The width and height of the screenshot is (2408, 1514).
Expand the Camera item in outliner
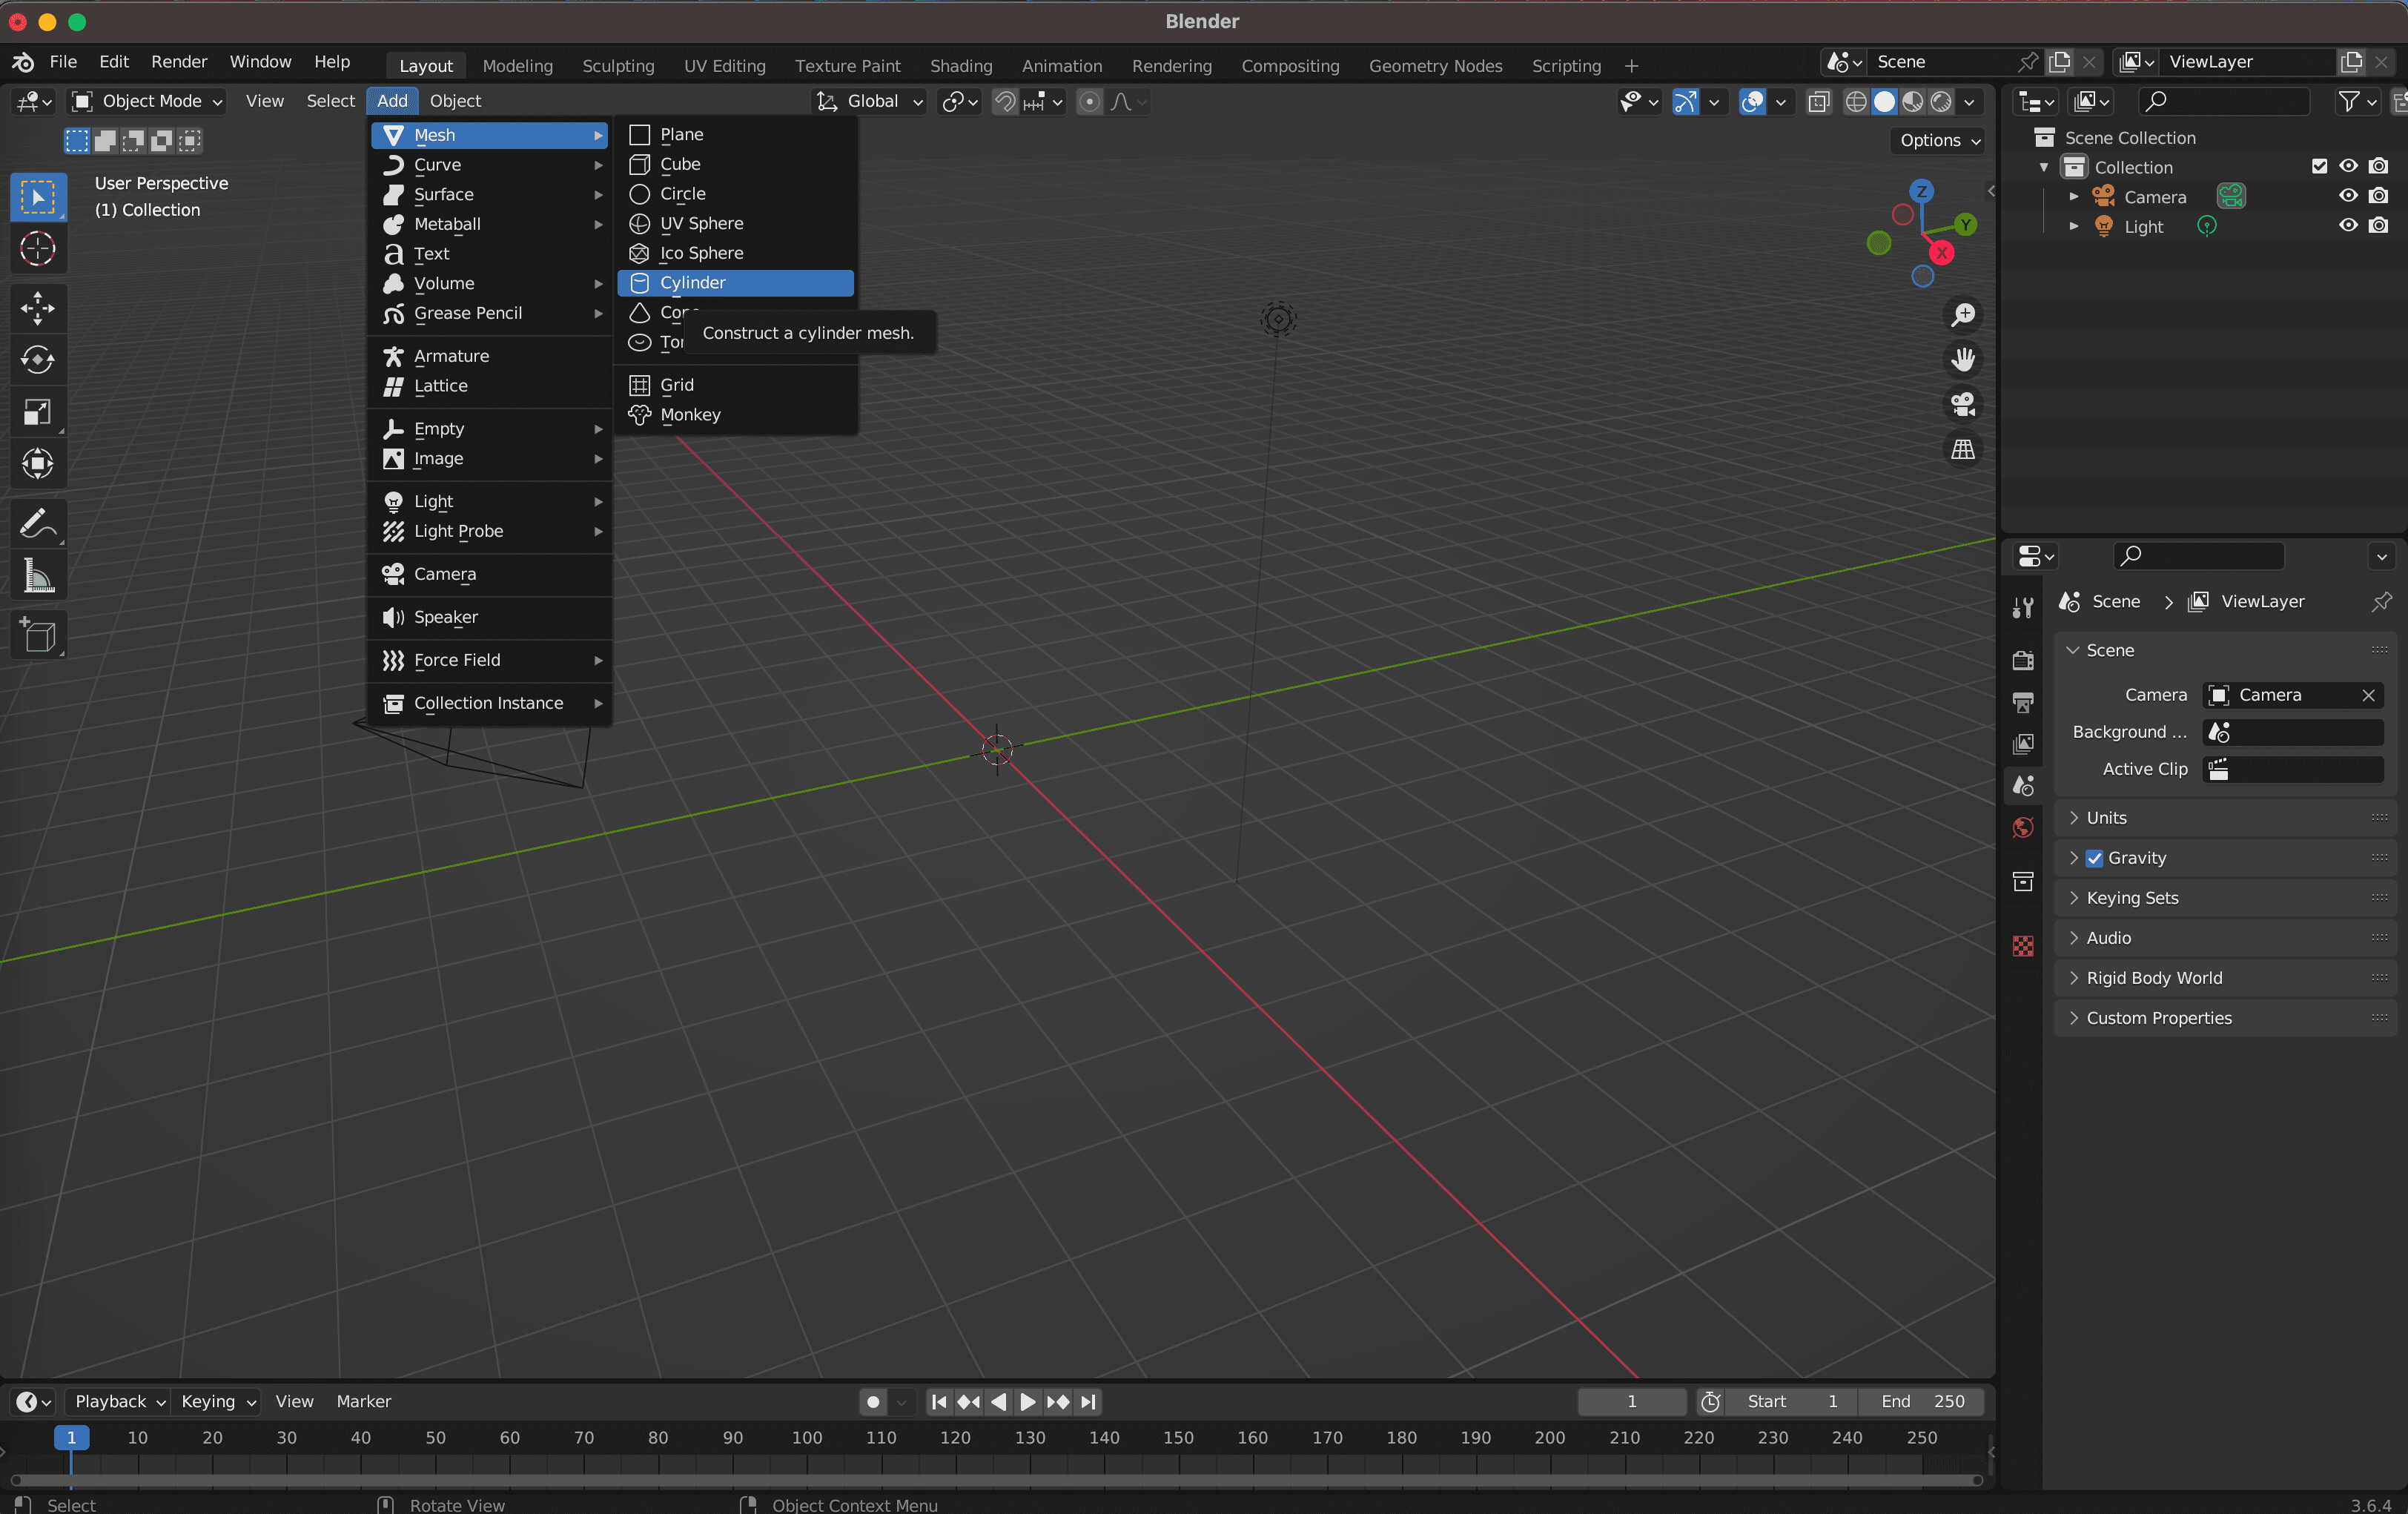click(2074, 196)
